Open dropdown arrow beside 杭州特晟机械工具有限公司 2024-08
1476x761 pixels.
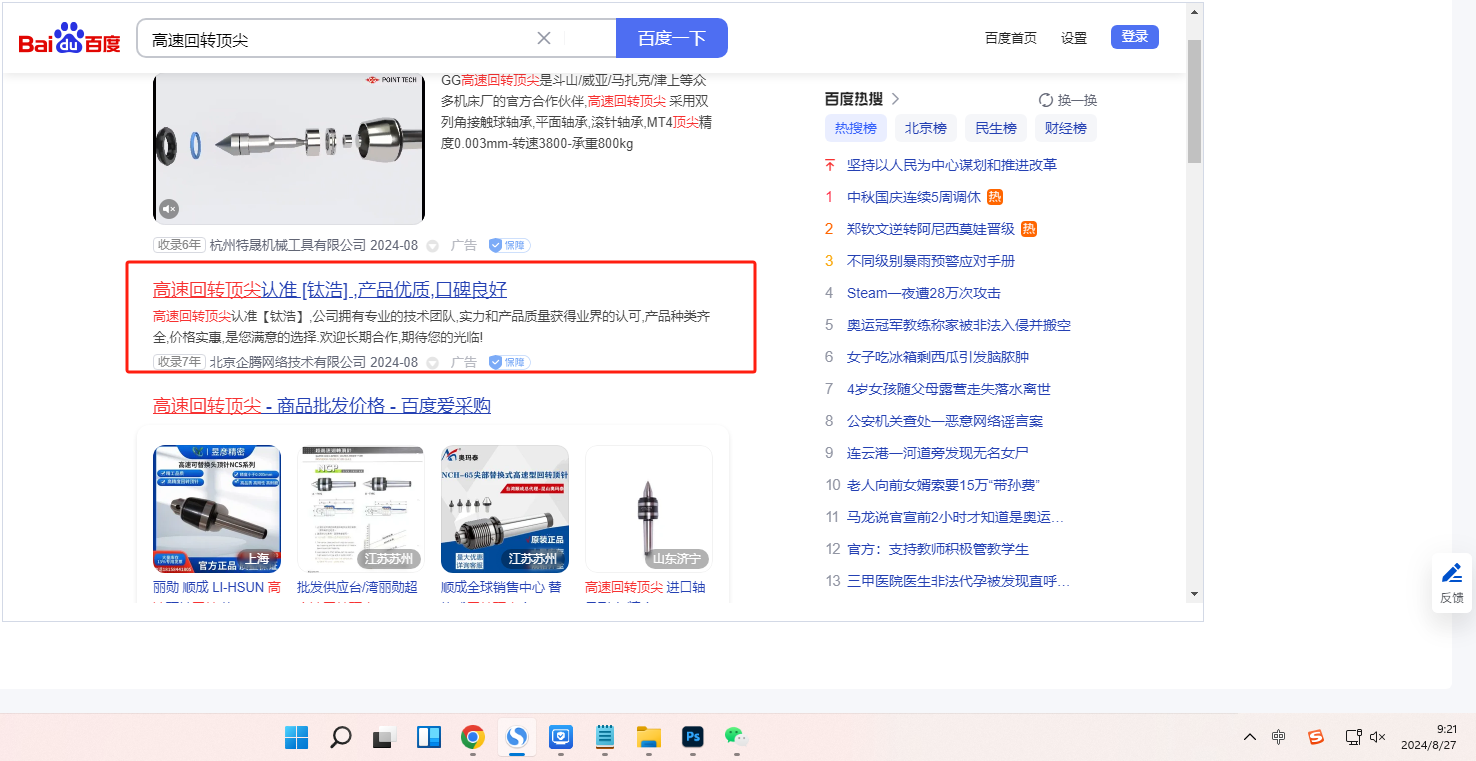(433, 246)
